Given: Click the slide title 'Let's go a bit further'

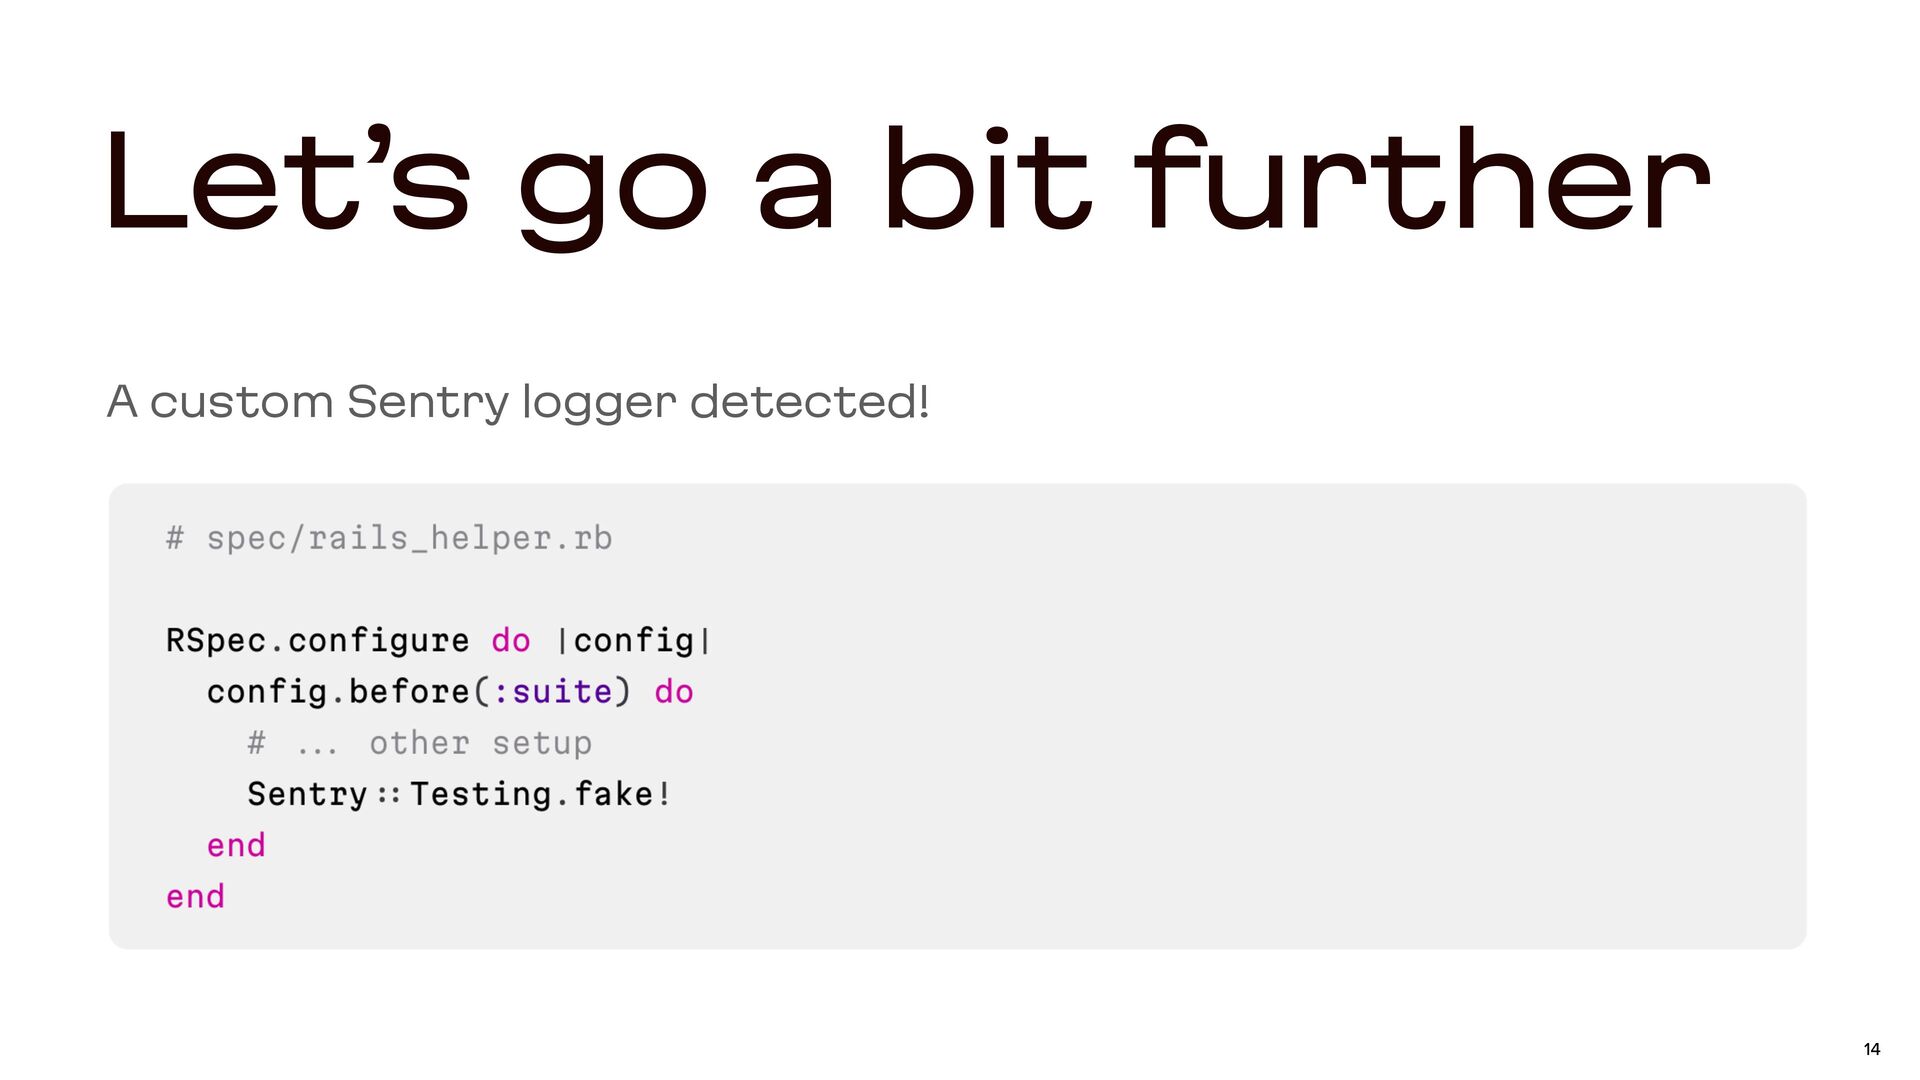Looking at the screenshot, I should (908, 185).
